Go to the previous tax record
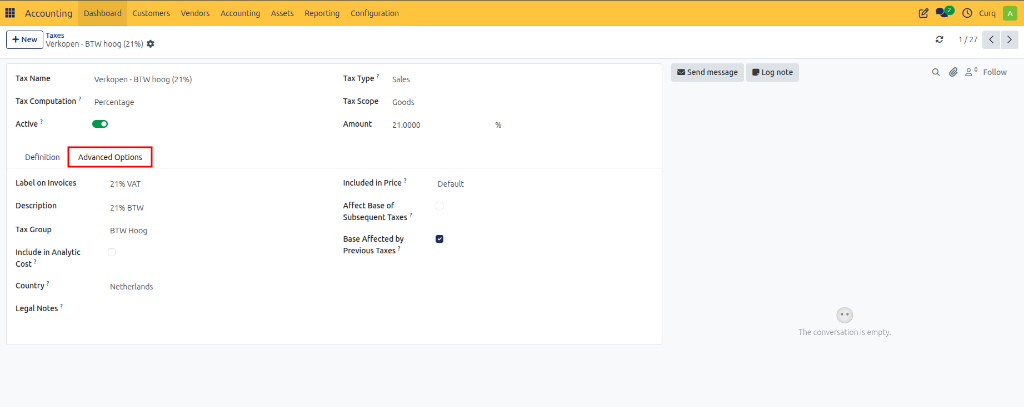This screenshot has width=1024, height=407. [x=991, y=40]
